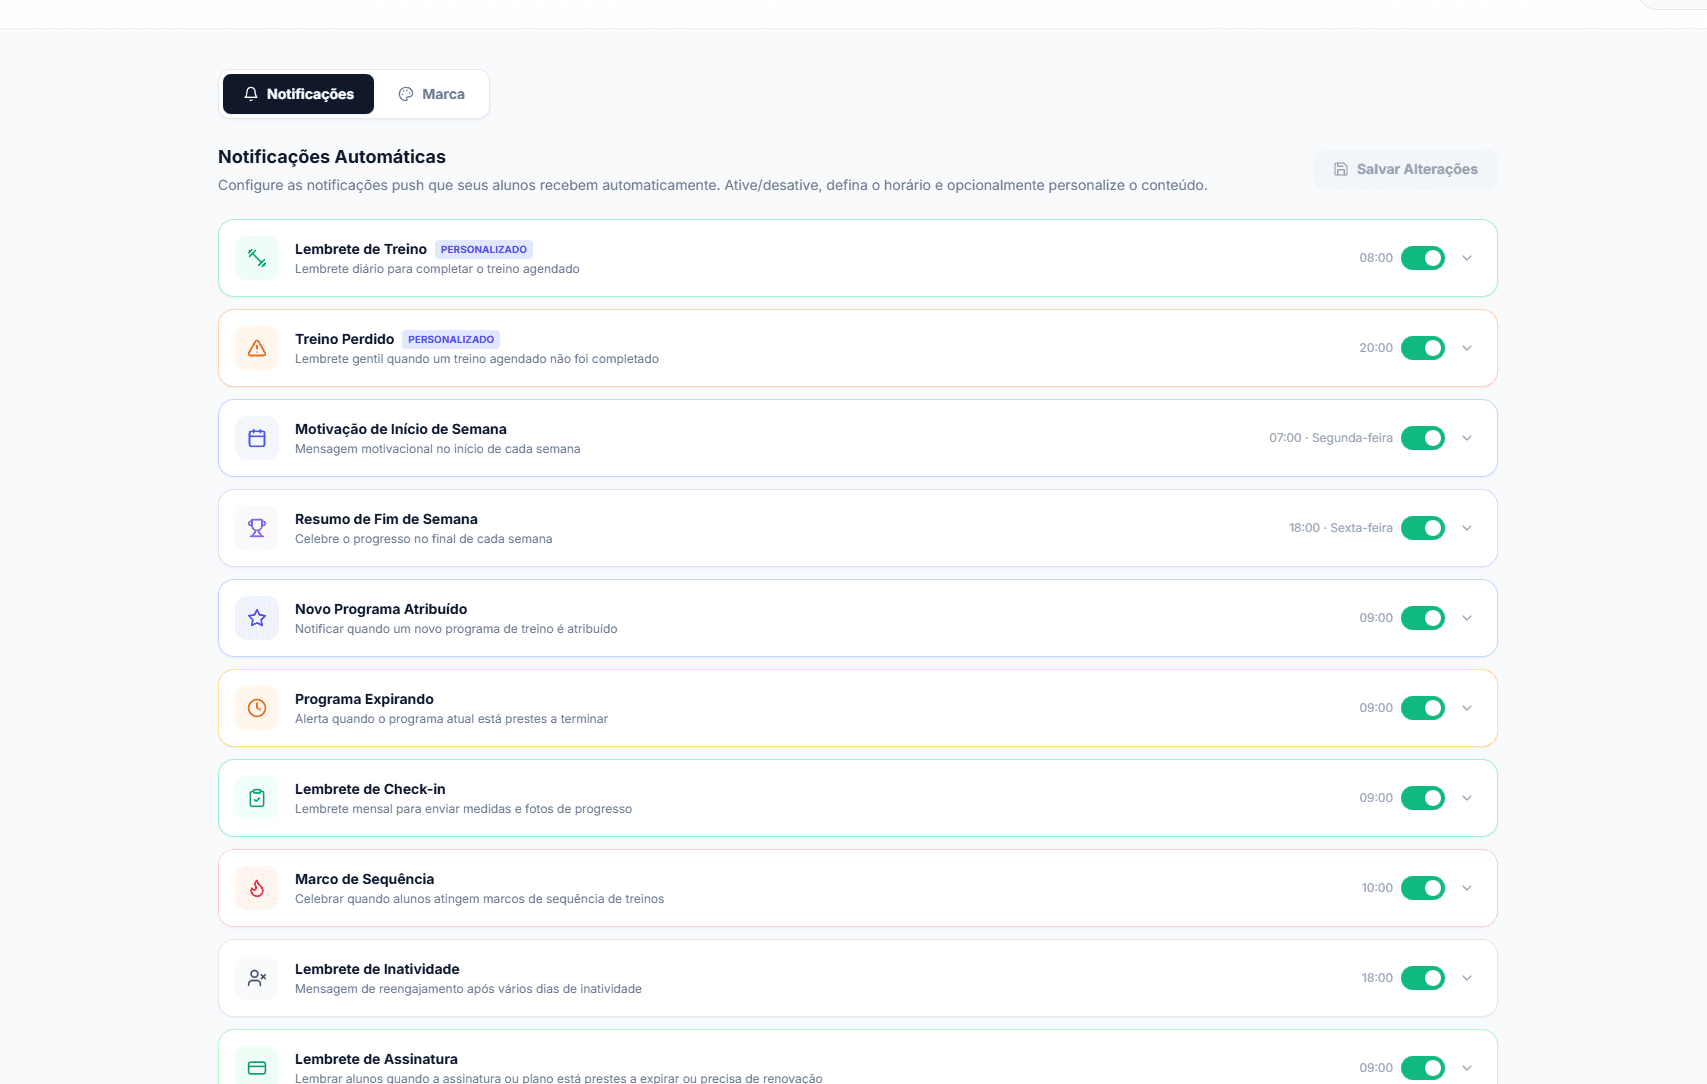Screen dimensions: 1707x1084
Task: Click 'Alerta quando o programa atual está prestes a terminar'
Action: (x=451, y=719)
